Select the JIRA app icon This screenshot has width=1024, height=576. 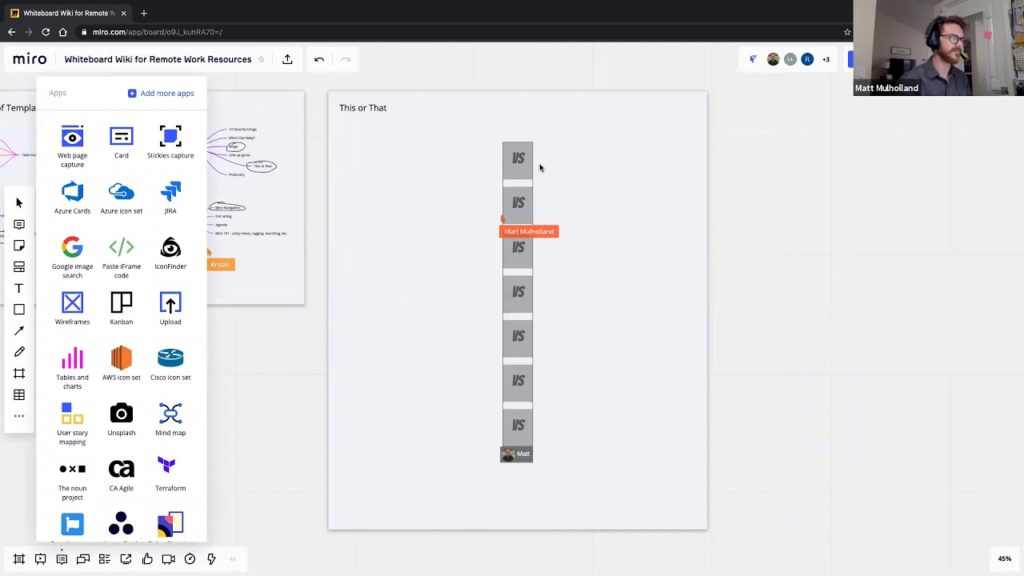coord(170,192)
